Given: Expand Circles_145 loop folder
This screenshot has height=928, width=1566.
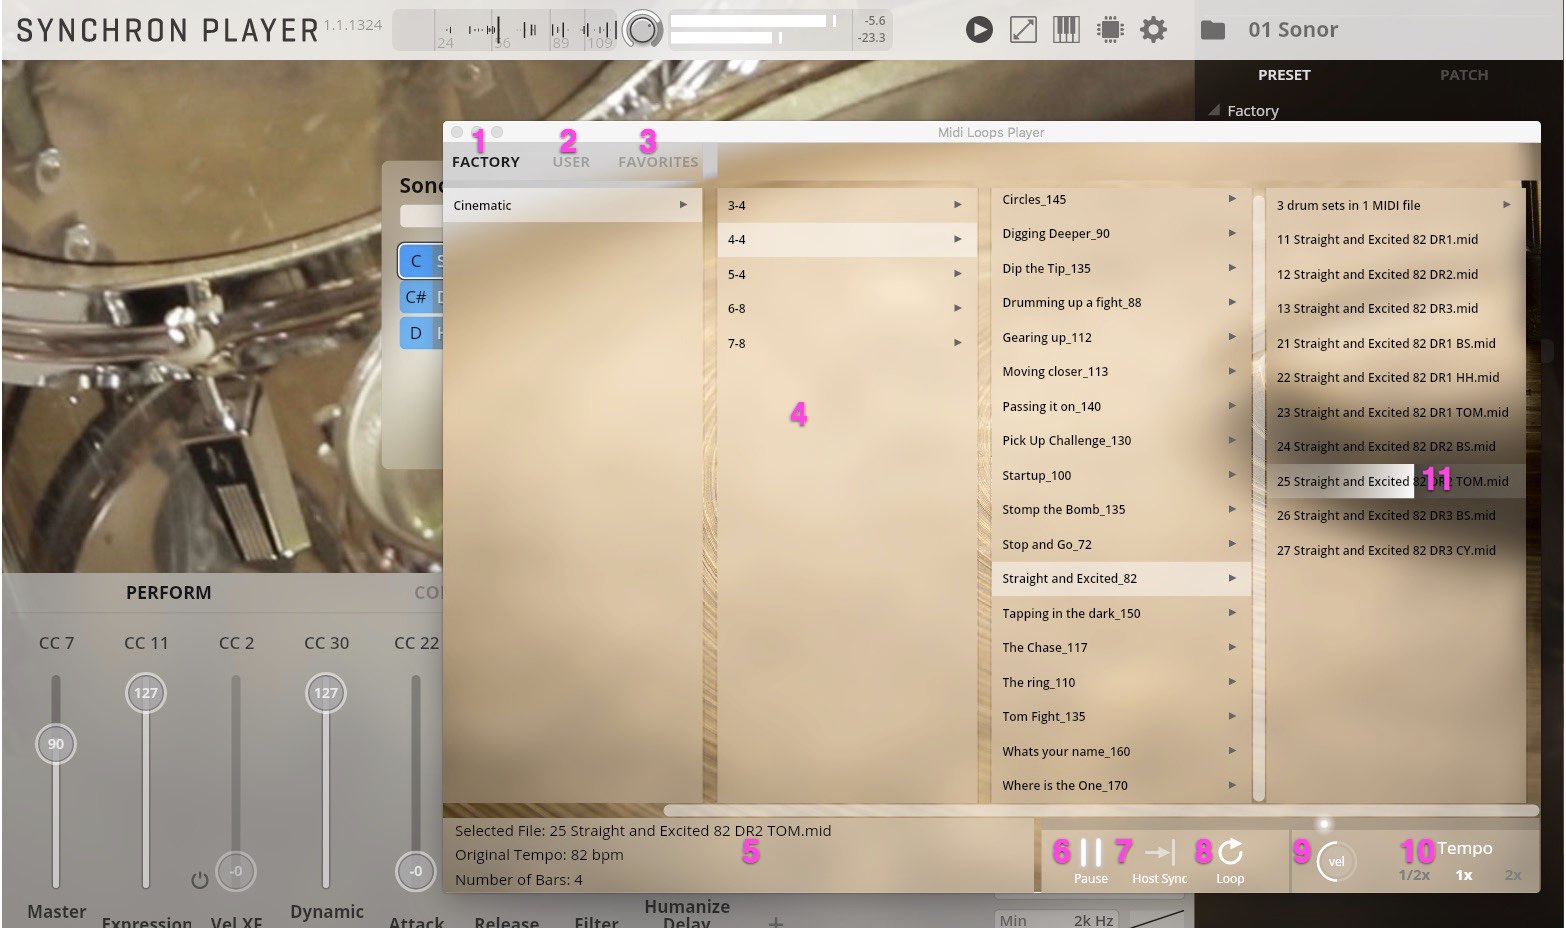Looking at the screenshot, I should (1120, 199).
